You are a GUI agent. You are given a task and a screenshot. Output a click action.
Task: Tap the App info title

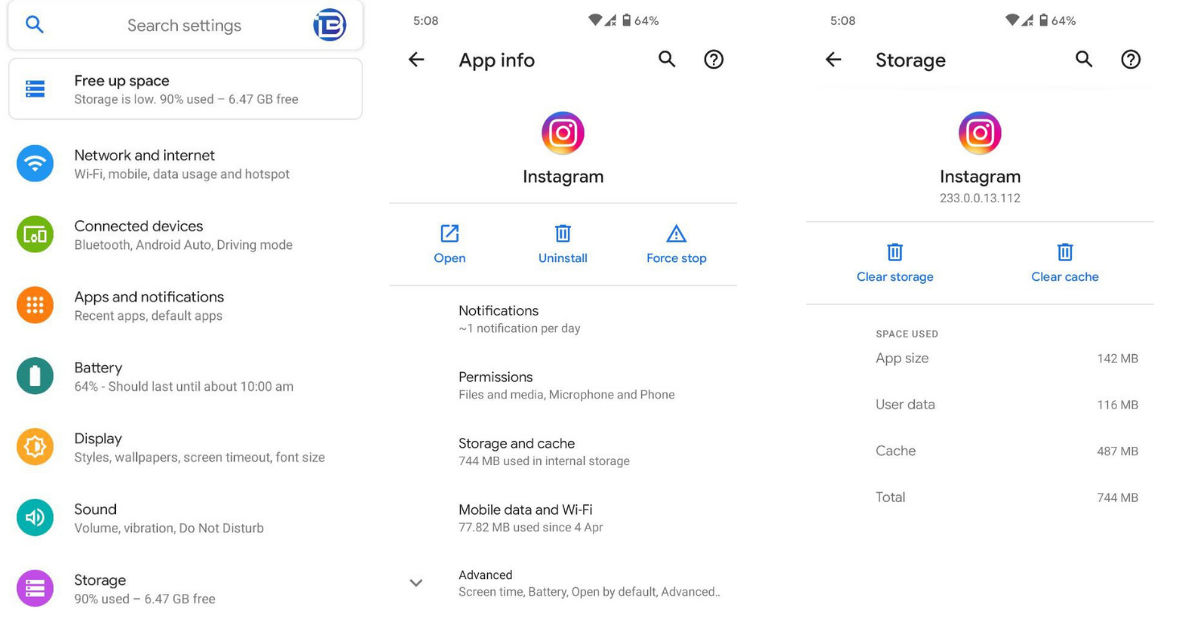(497, 60)
